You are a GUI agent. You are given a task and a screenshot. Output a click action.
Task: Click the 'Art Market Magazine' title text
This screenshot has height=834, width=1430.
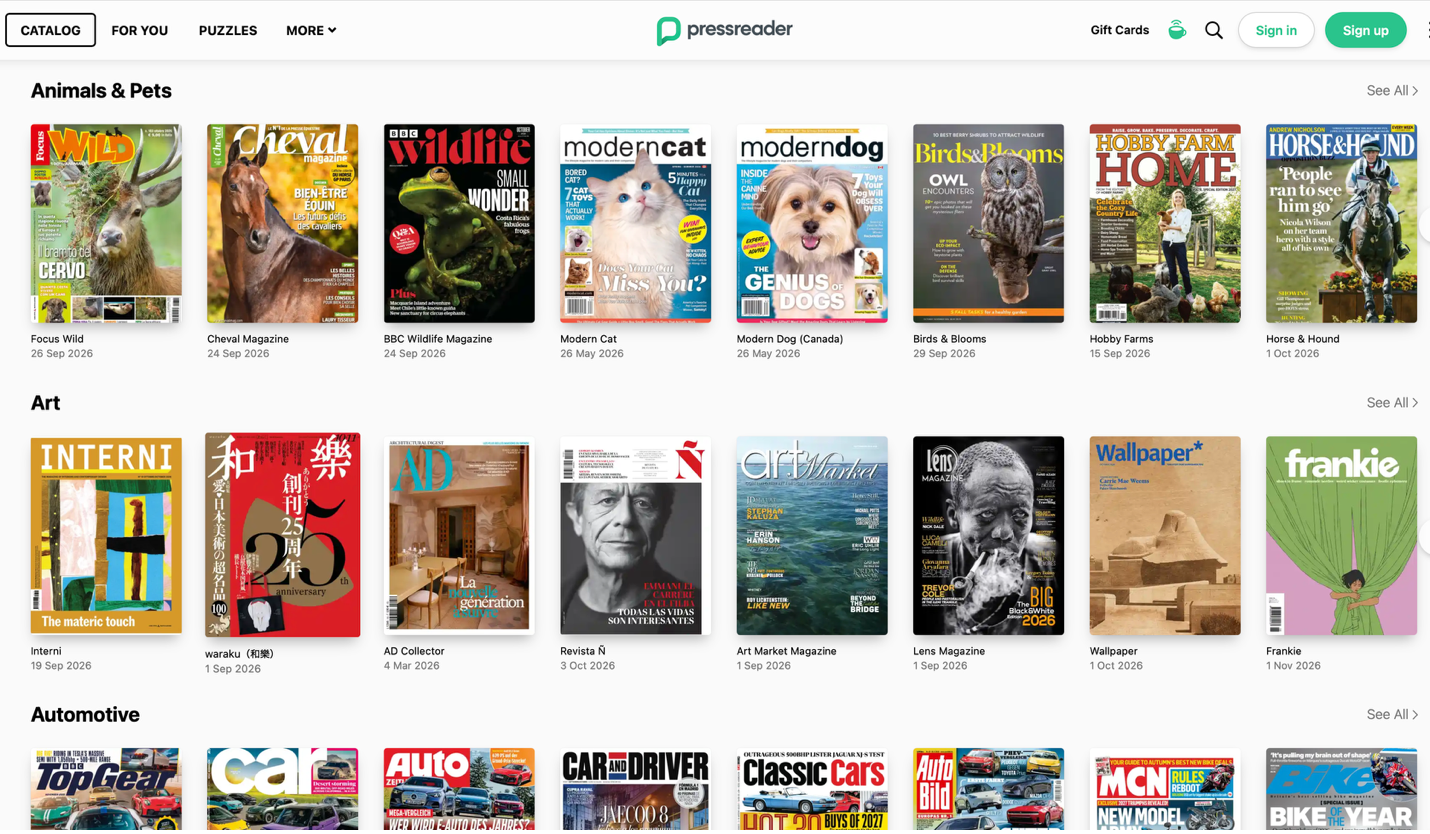point(787,651)
